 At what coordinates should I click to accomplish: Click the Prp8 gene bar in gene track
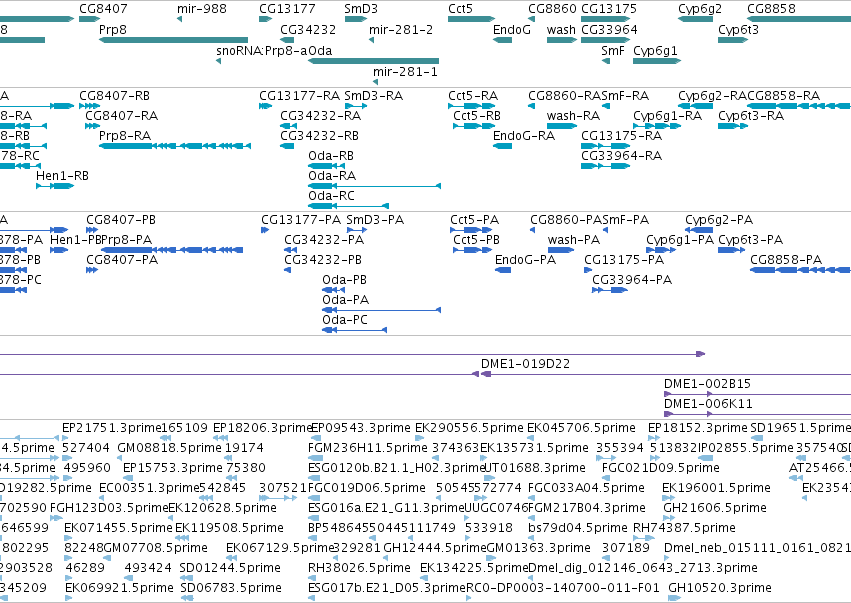point(173,40)
